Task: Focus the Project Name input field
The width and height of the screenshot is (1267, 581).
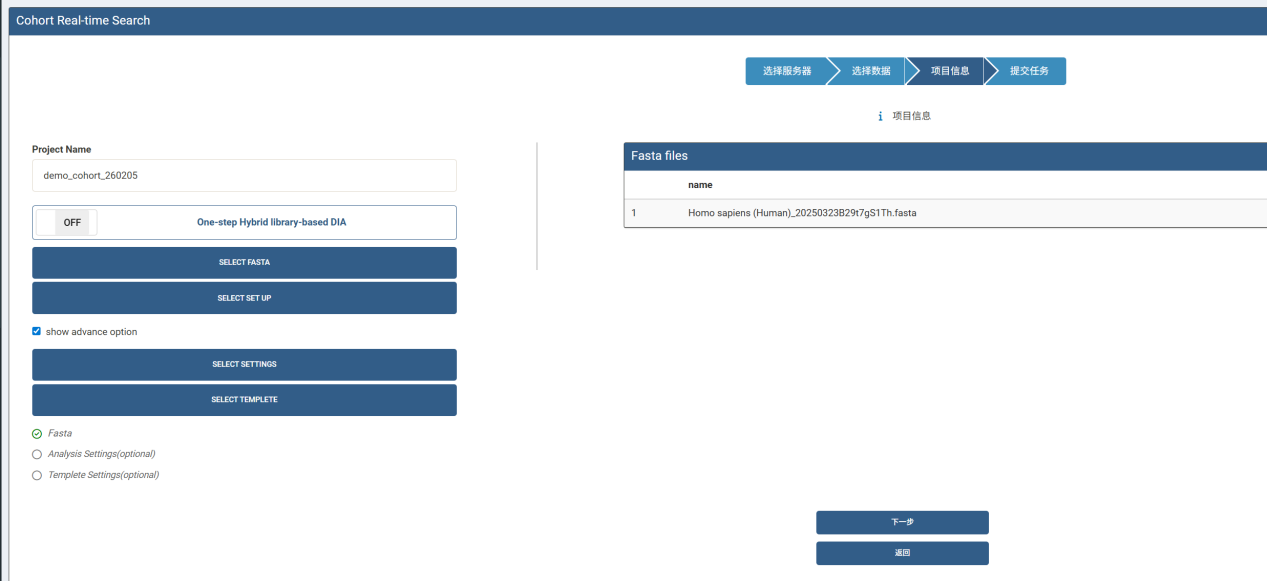Action: 244,175
